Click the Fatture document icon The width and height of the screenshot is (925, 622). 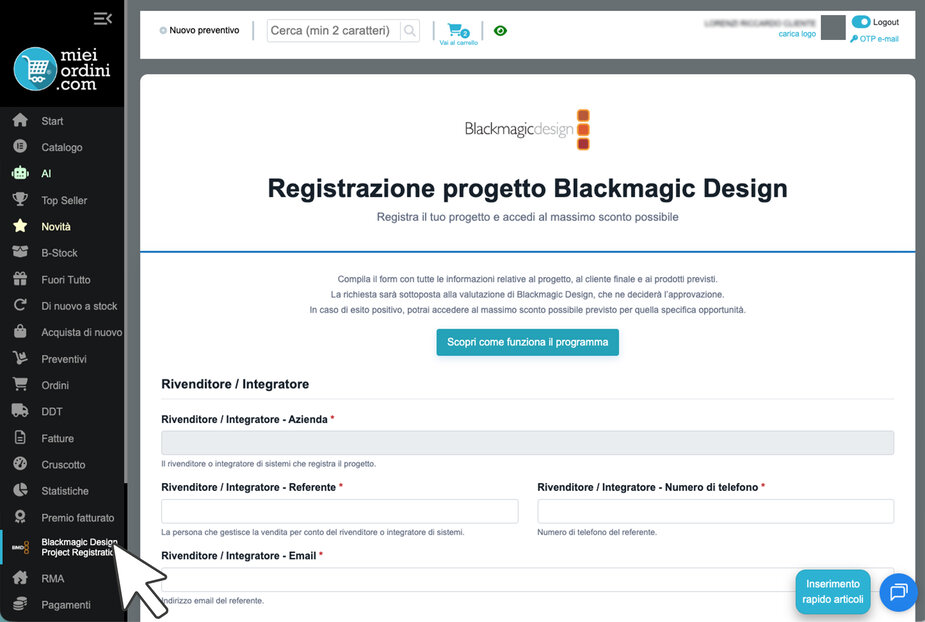coord(20,437)
